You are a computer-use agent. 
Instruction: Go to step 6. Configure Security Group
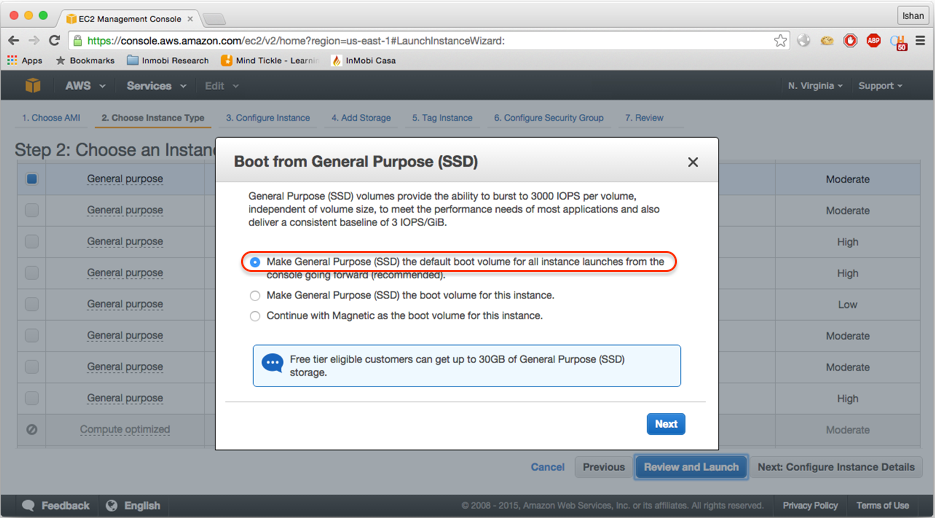pyautogui.click(x=549, y=118)
